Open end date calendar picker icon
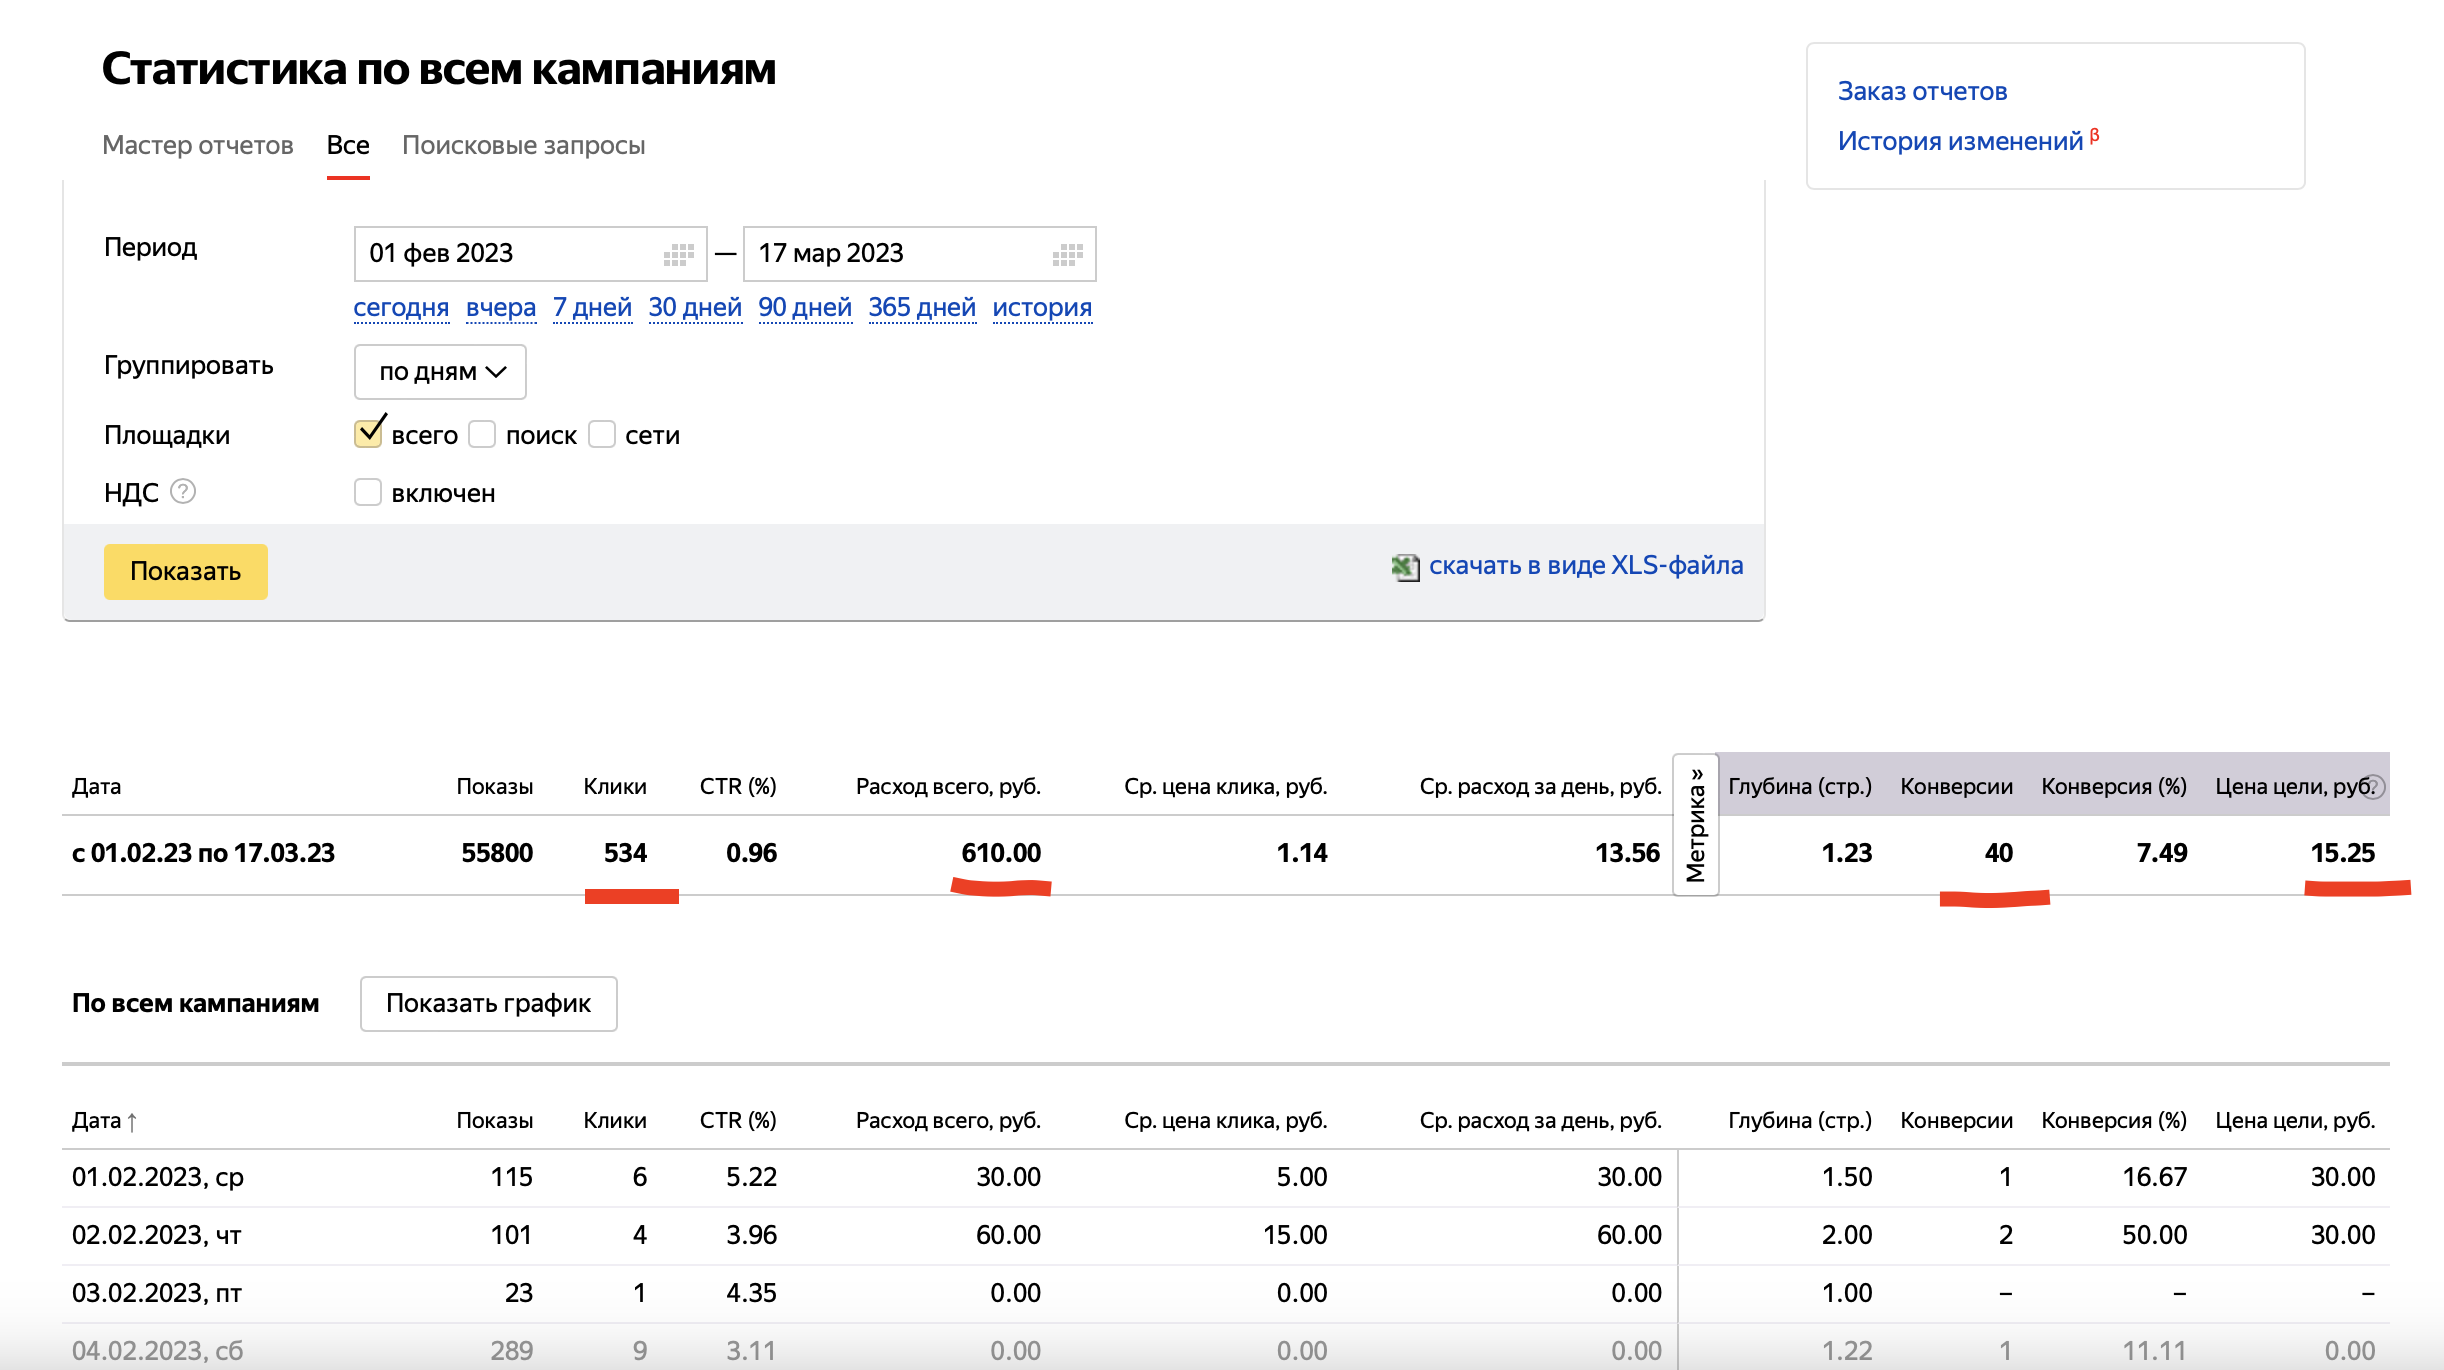 point(1067,254)
